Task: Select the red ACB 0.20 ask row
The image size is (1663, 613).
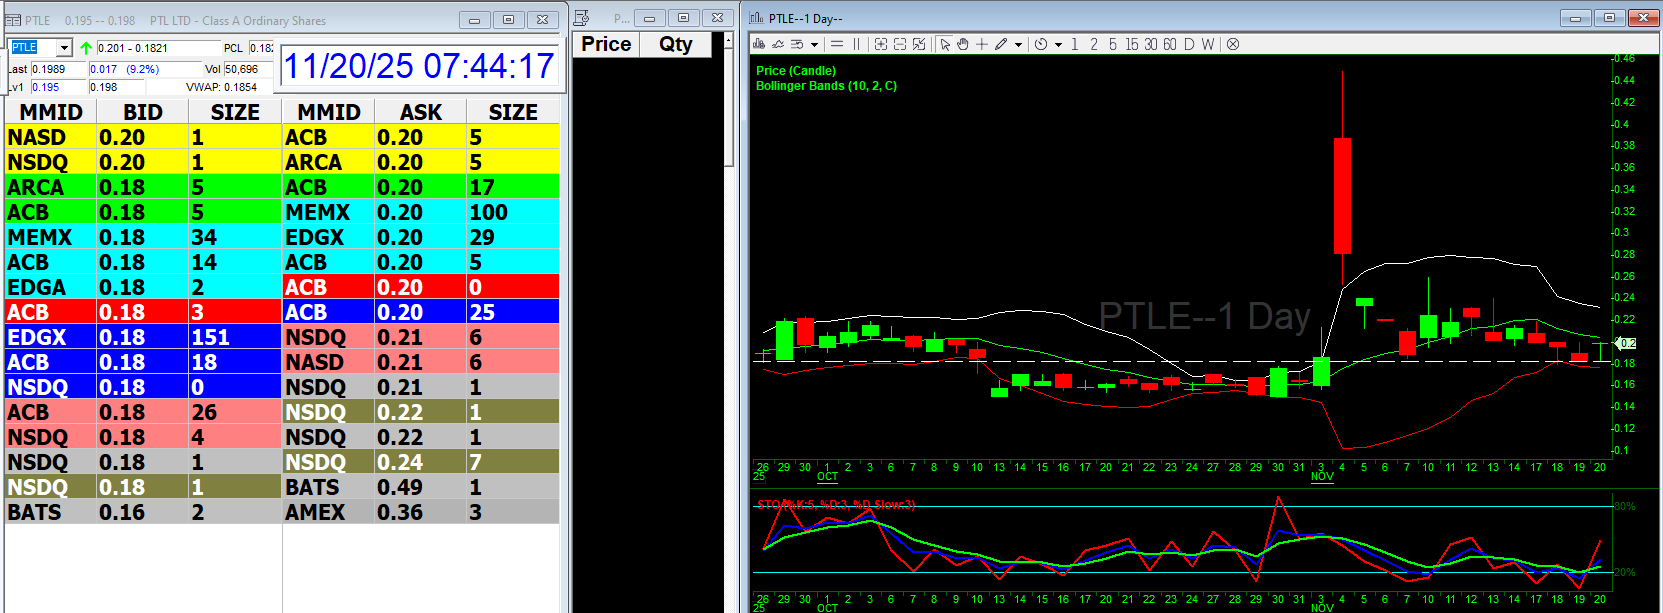Action: [x=420, y=287]
